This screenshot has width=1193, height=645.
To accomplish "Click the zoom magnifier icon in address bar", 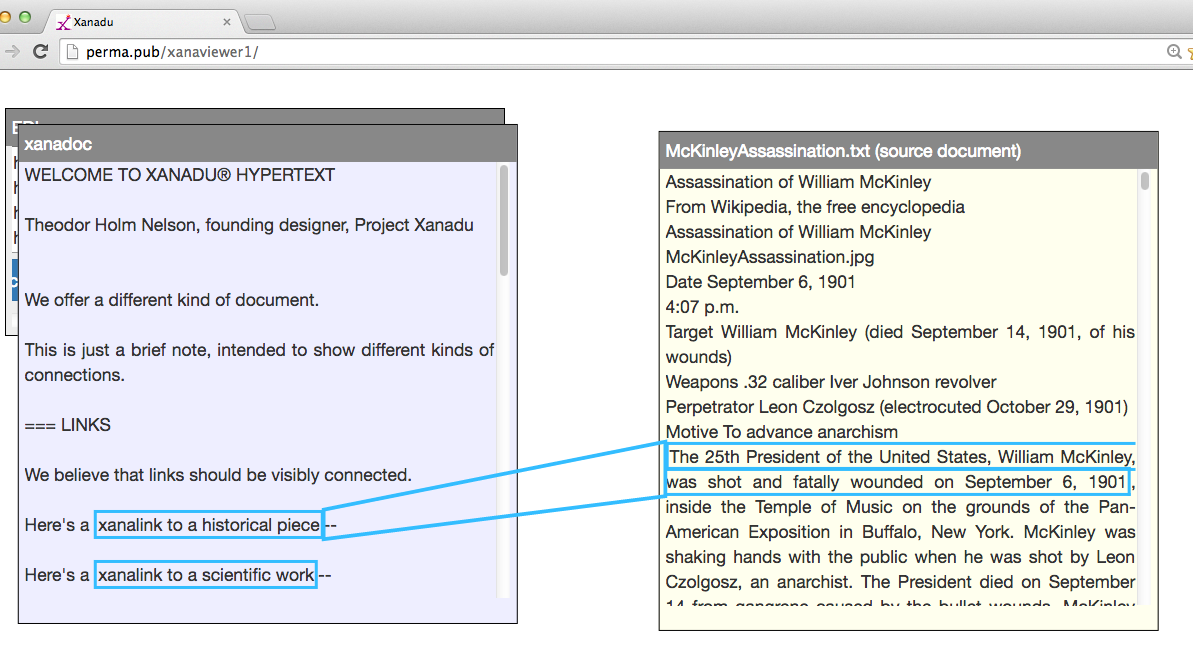I will pos(1174,52).
